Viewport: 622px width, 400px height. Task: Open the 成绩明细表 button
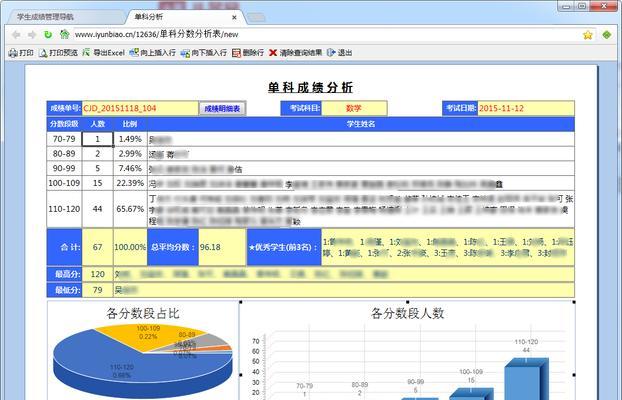[222, 109]
